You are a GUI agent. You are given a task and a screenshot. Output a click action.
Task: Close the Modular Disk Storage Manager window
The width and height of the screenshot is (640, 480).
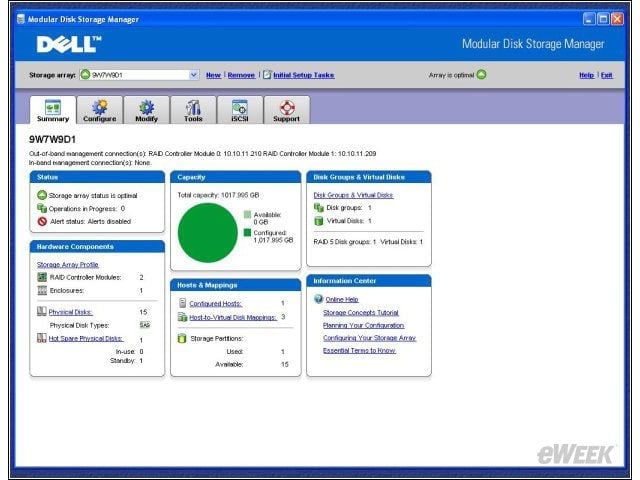[617, 19]
